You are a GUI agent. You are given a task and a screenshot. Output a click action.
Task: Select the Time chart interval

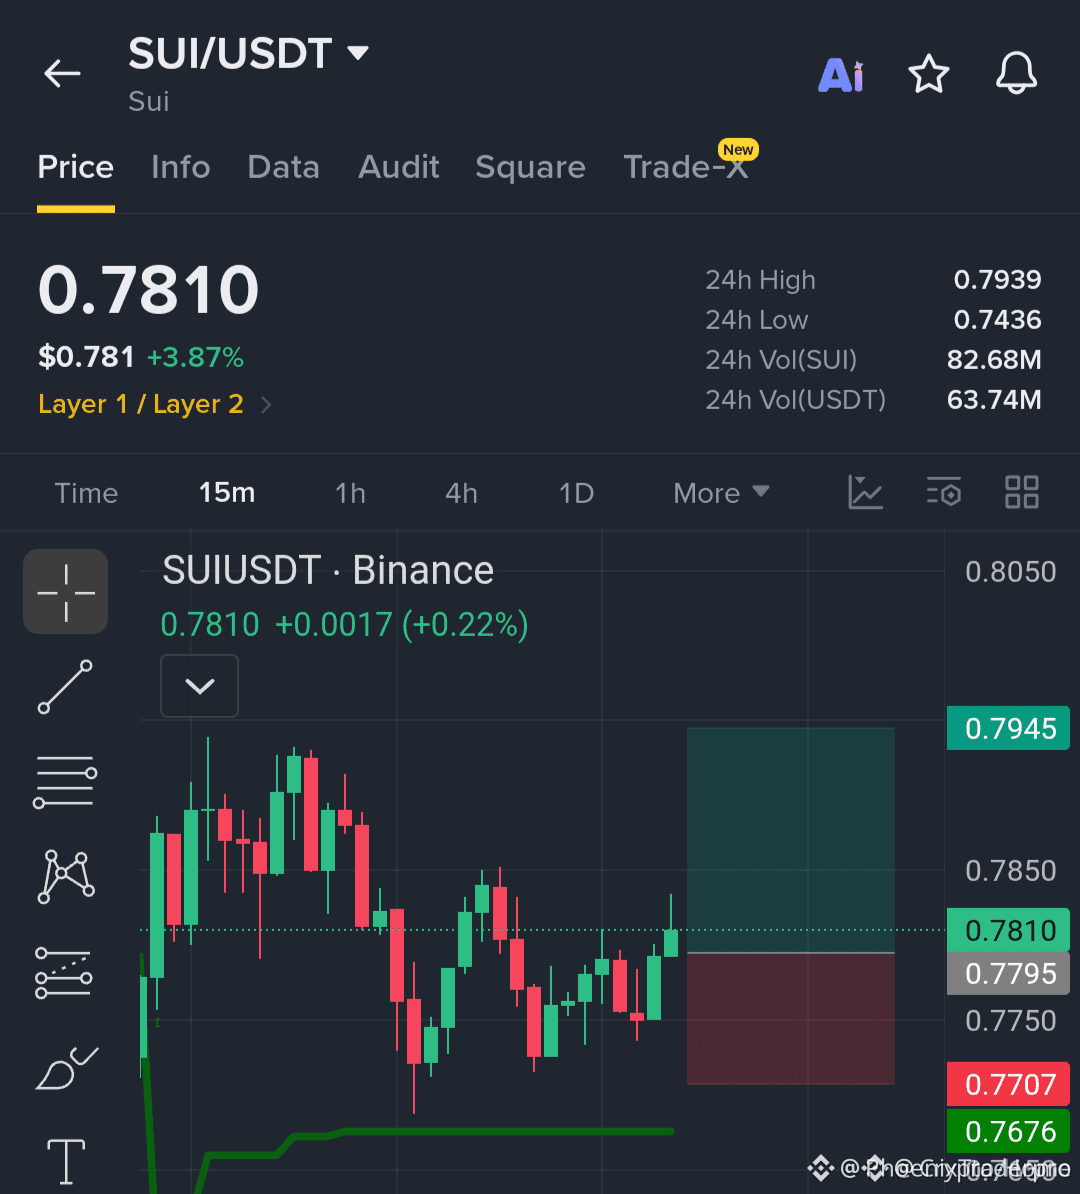(x=86, y=493)
